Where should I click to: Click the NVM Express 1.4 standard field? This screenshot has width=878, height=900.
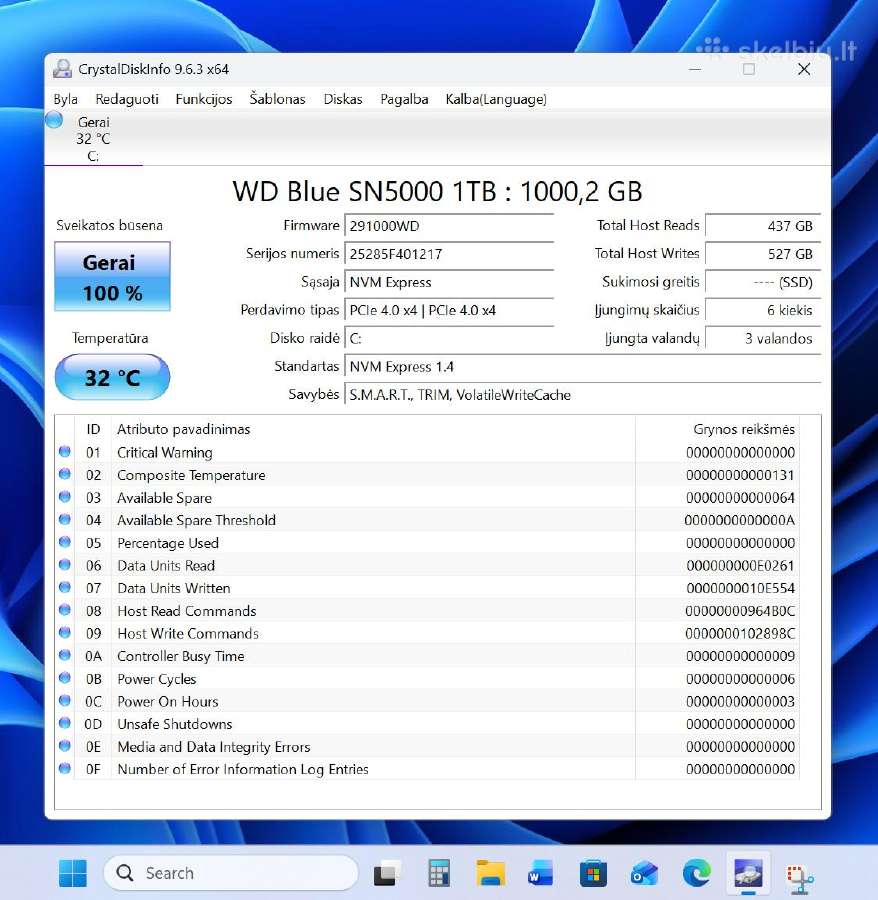pyautogui.click(x=582, y=366)
